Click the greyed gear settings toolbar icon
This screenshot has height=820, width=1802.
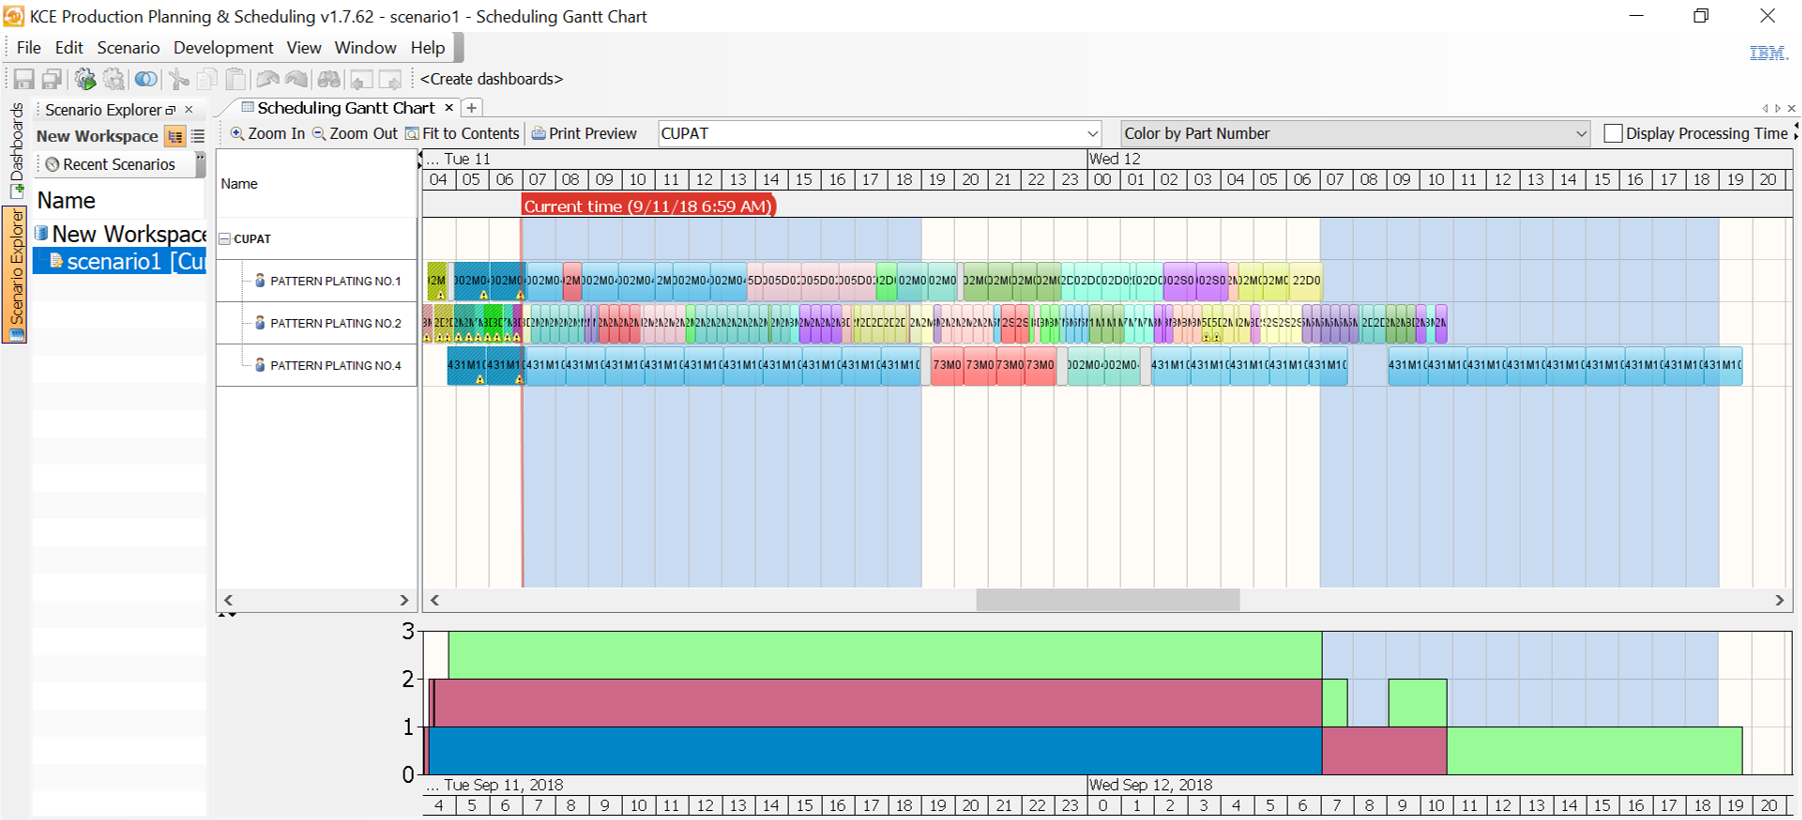point(115,79)
